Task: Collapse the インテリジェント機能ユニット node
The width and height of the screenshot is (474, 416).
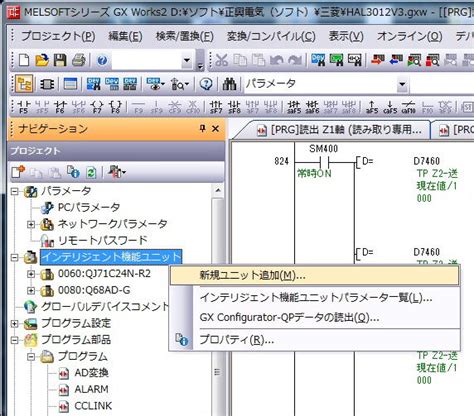Action: [14, 257]
